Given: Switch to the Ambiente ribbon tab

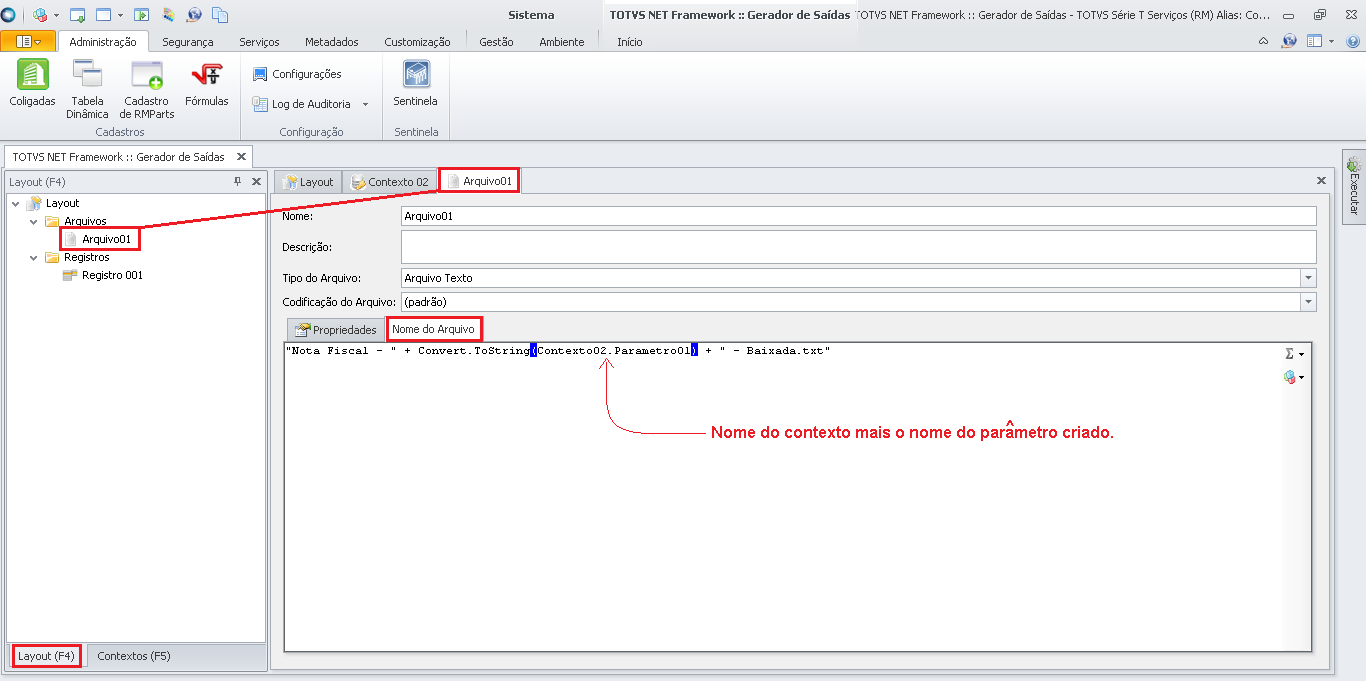Looking at the screenshot, I should (562, 42).
